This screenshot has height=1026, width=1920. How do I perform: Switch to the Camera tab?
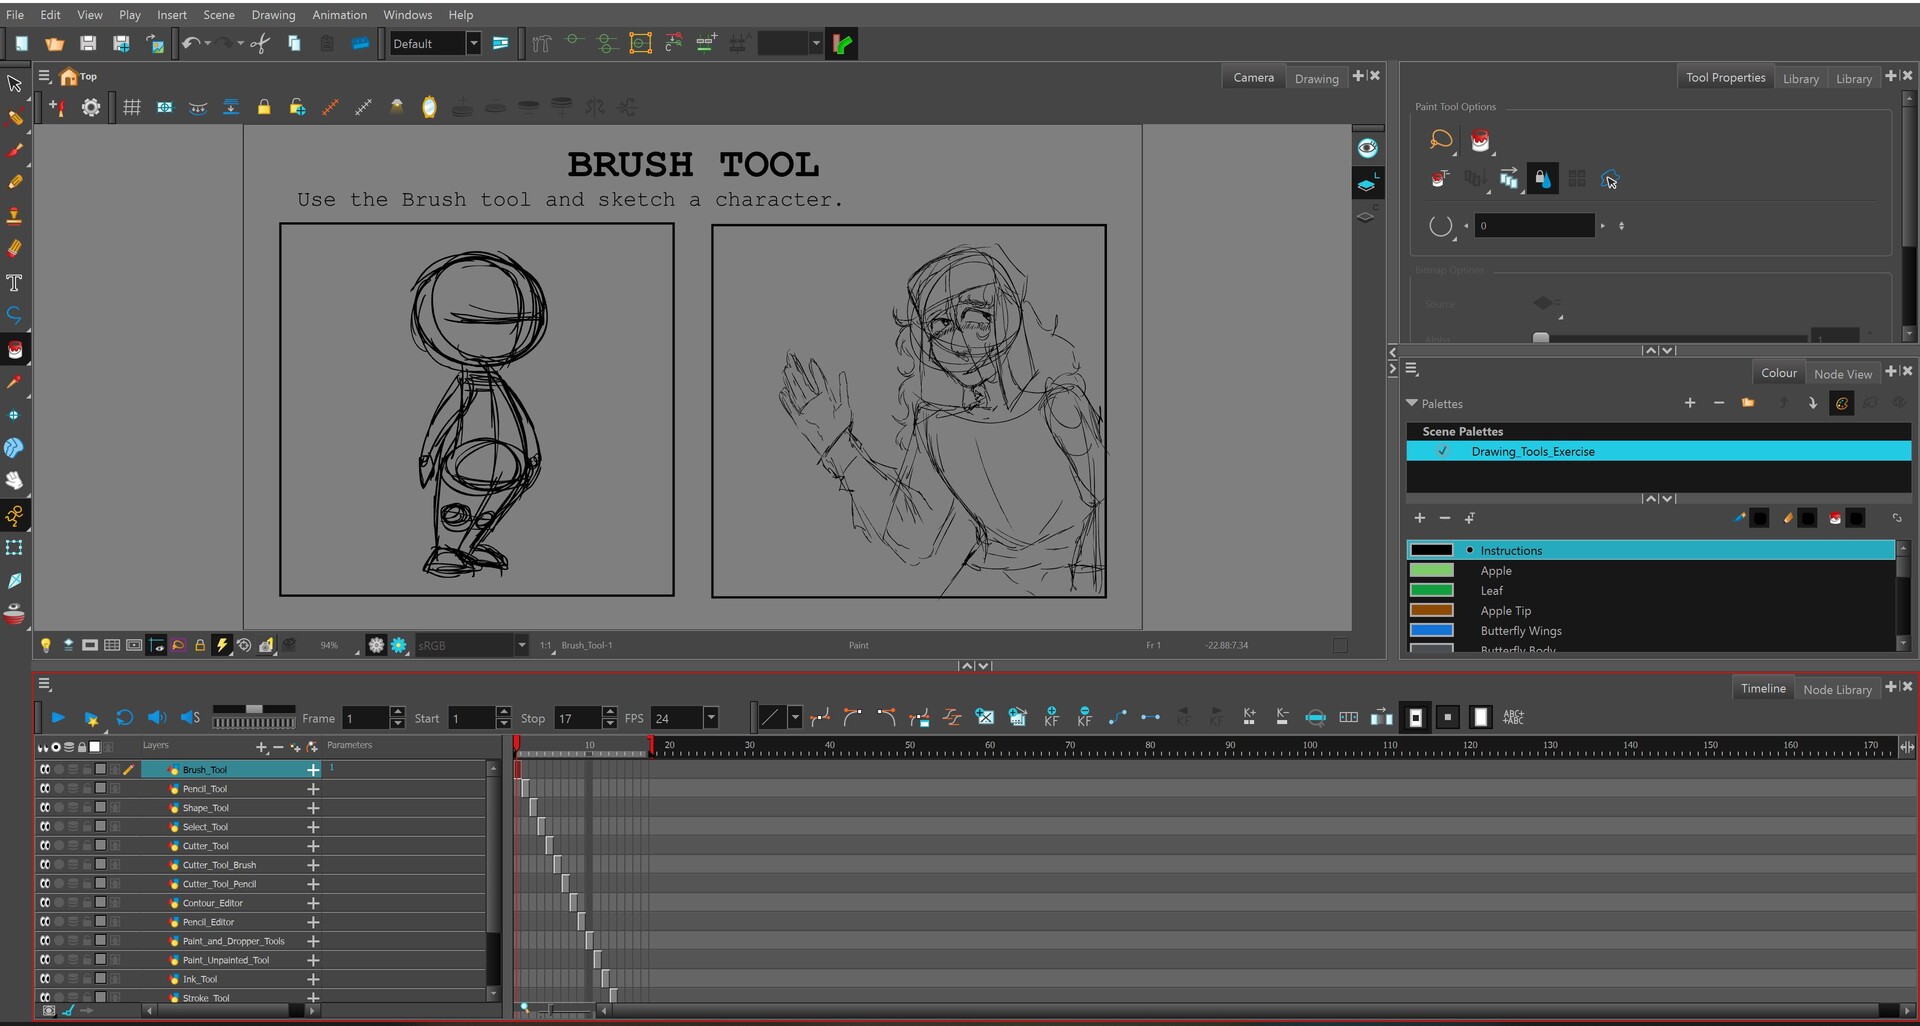pos(1253,77)
